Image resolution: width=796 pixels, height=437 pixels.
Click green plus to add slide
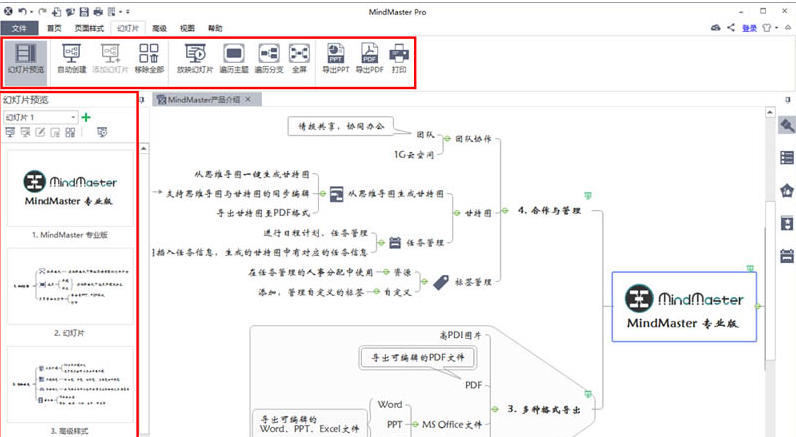pos(86,117)
